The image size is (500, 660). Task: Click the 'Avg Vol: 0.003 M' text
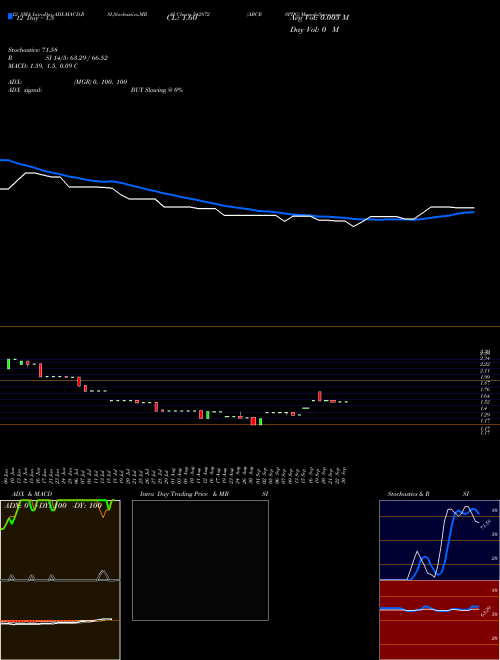coord(319,18)
